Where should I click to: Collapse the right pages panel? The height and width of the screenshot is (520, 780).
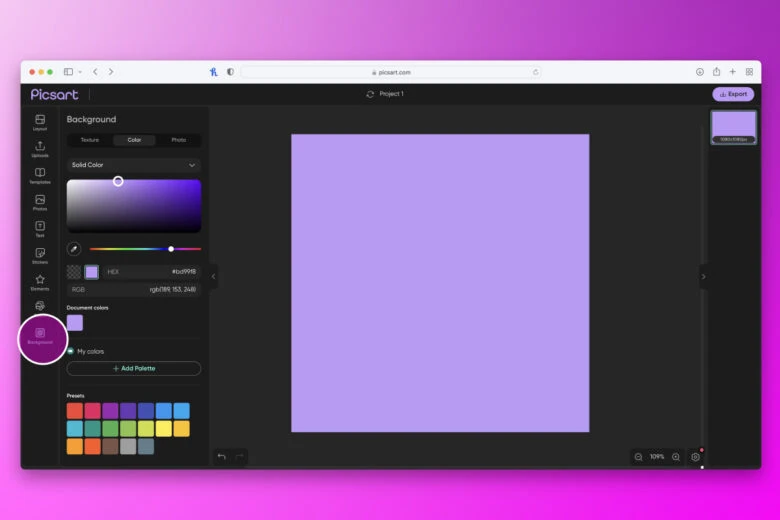703,276
